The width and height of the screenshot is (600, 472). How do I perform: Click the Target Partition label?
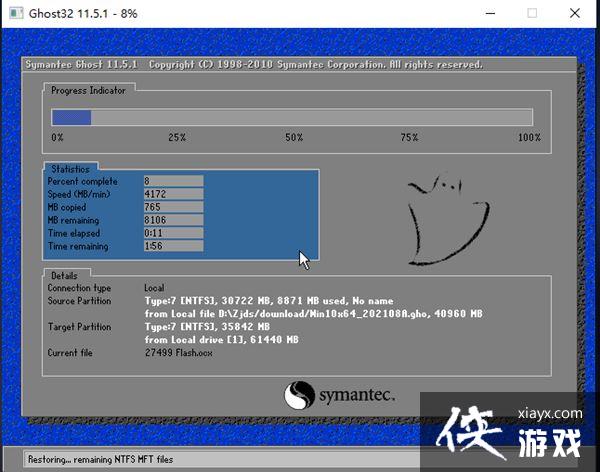(79, 327)
